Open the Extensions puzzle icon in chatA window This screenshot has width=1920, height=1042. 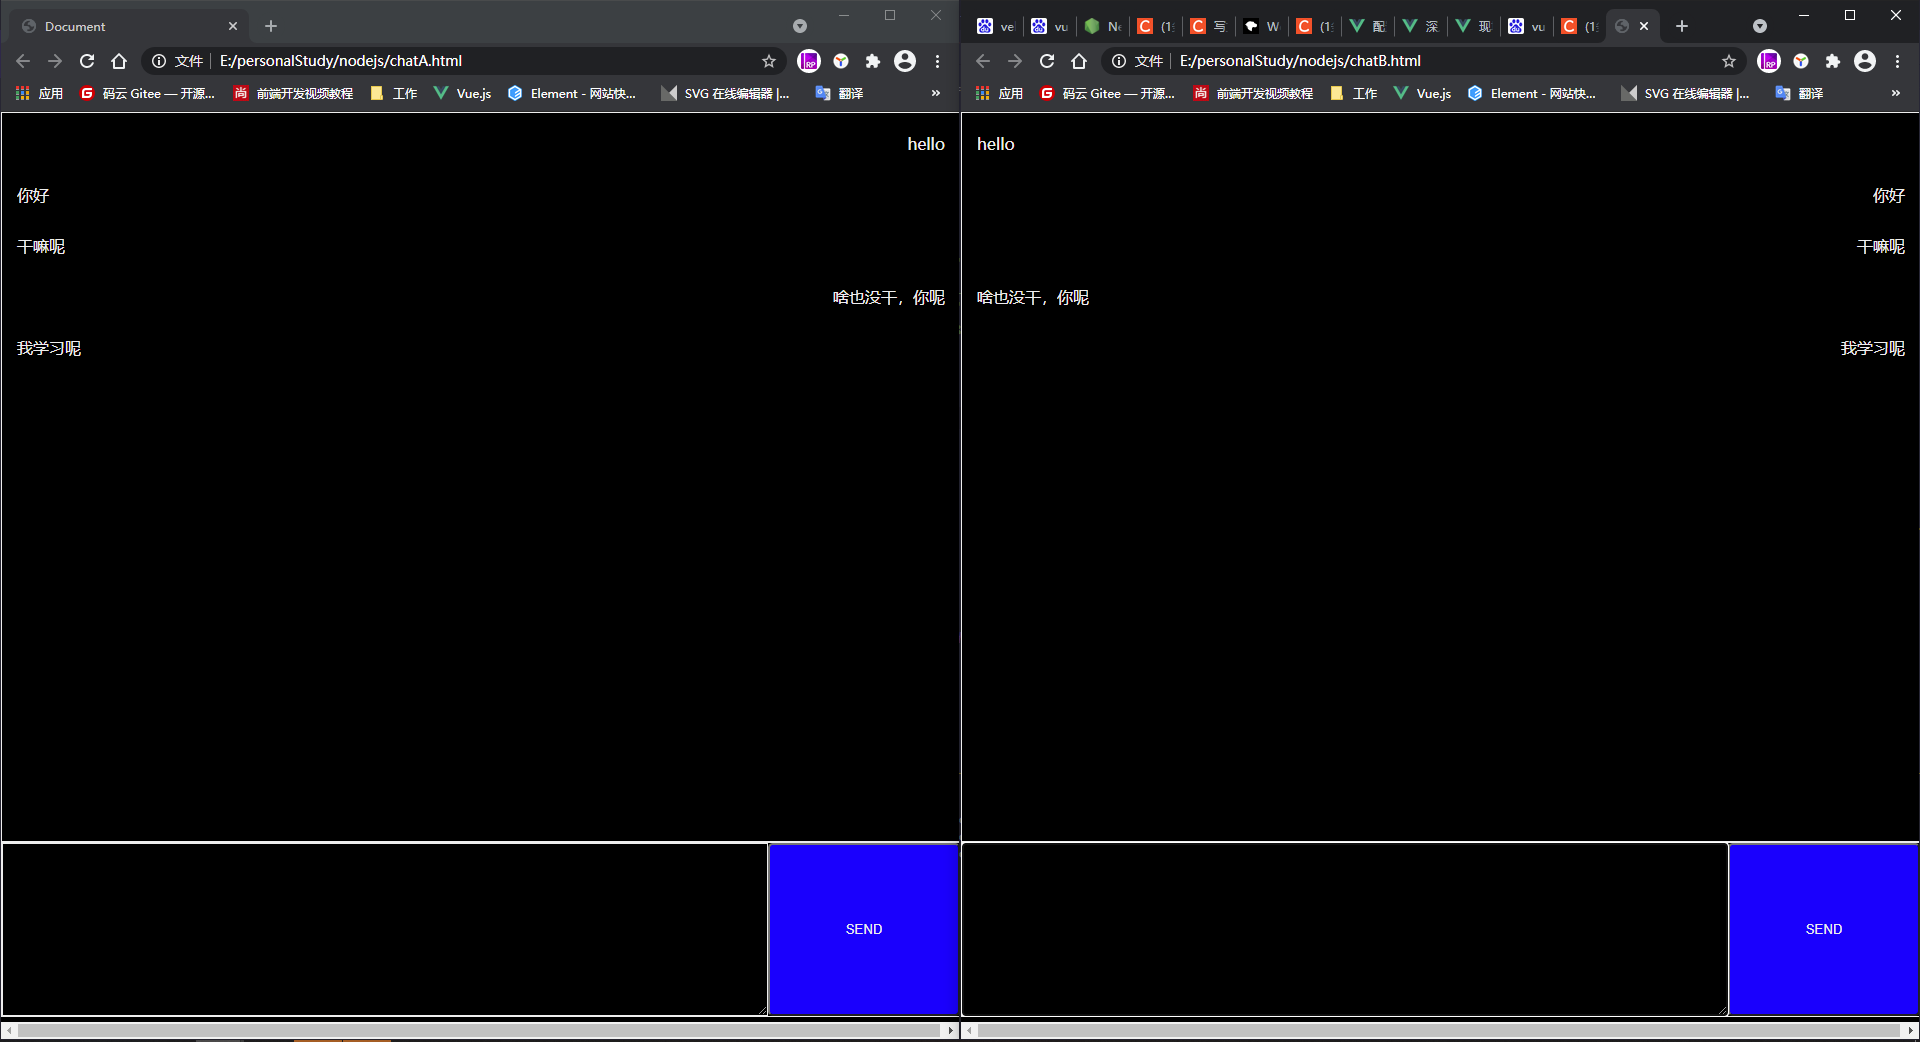[873, 61]
